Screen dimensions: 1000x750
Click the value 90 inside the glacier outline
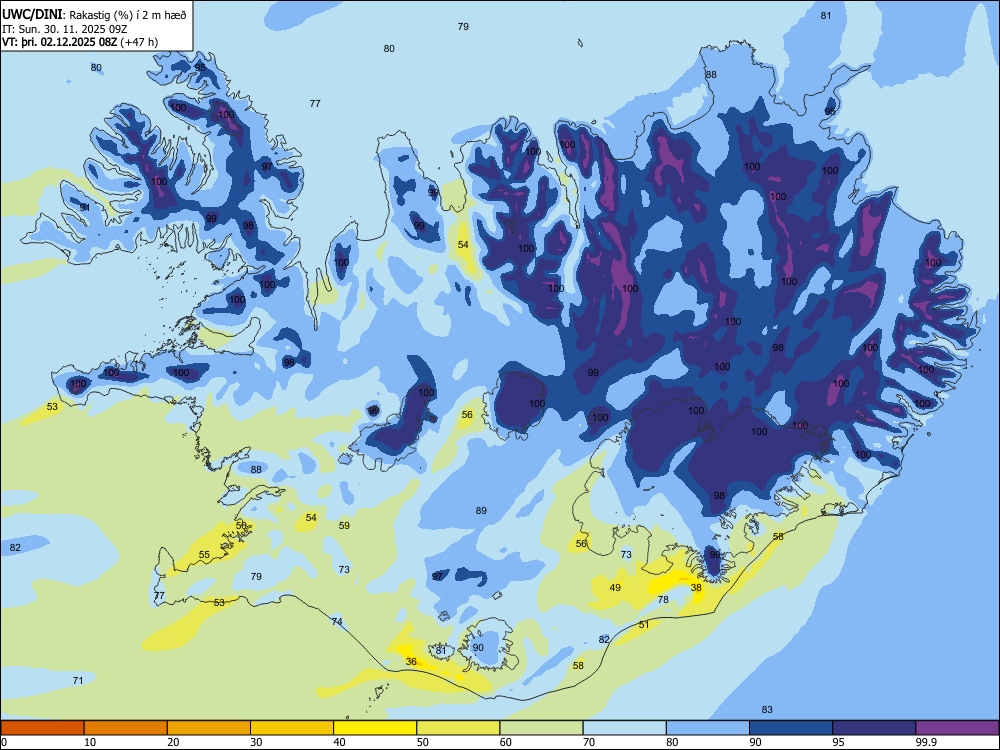point(478,647)
